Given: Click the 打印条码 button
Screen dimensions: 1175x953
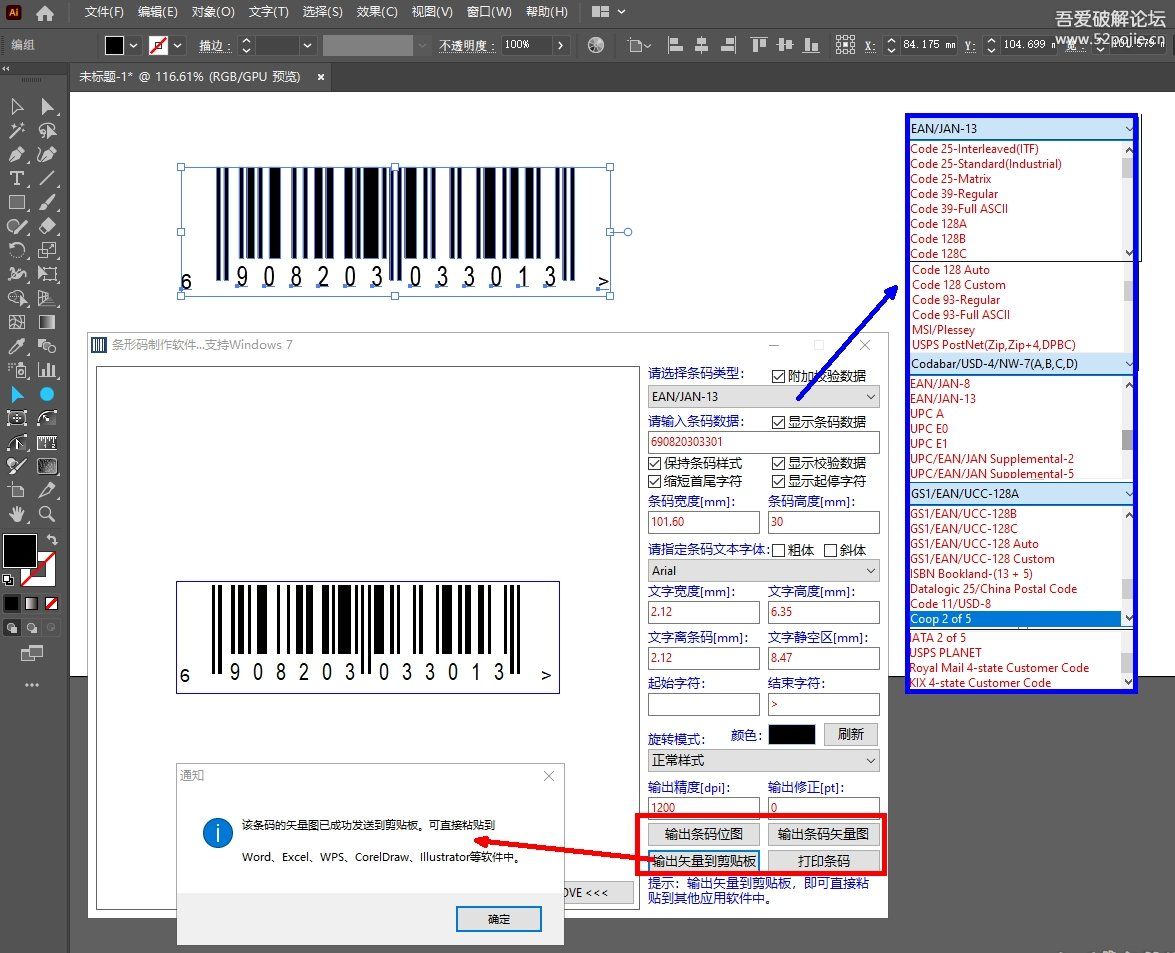Looking at the screenshot, I should pyautogui.click(x=823, y=861).
